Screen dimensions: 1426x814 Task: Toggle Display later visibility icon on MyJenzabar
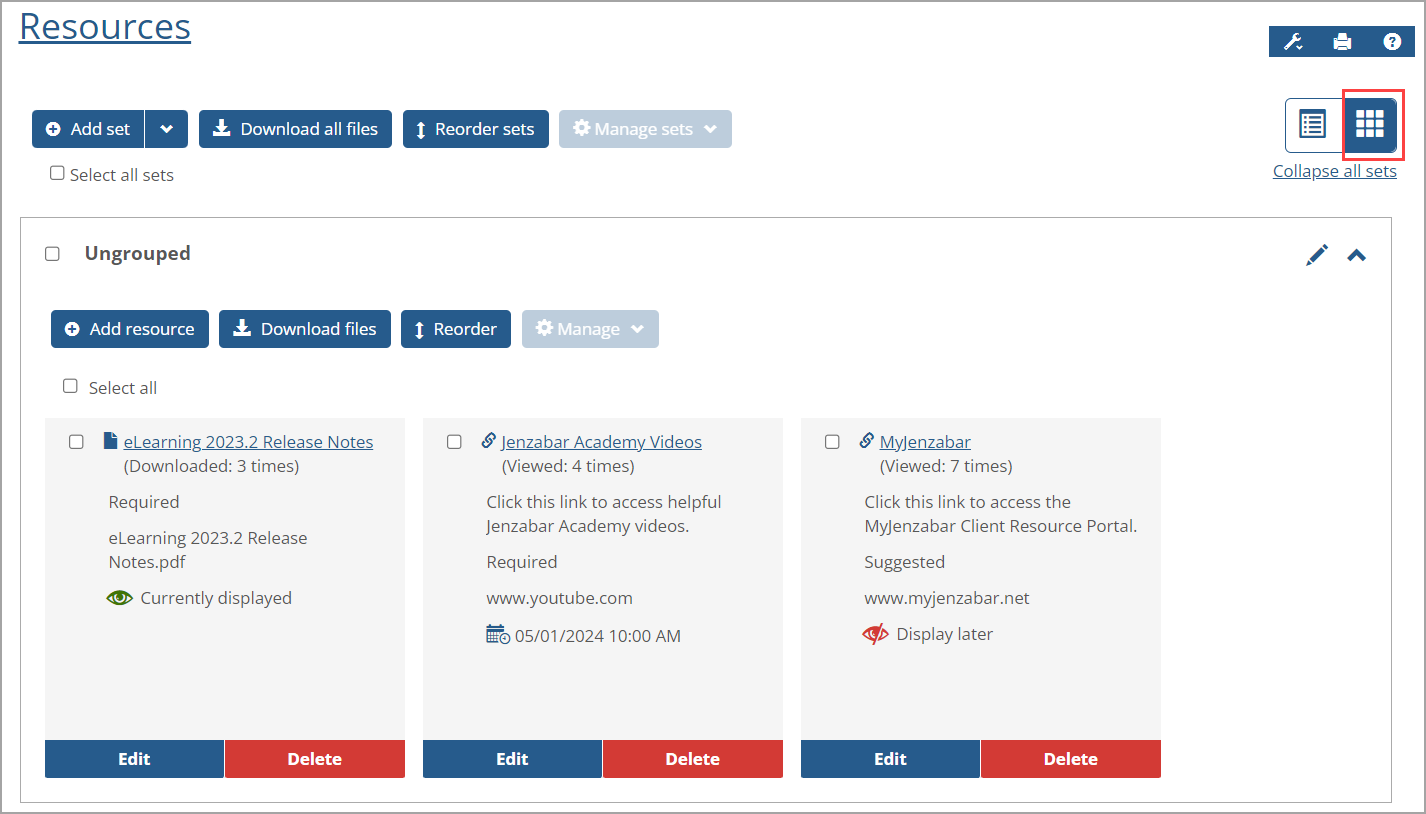(x=875, y=633)
